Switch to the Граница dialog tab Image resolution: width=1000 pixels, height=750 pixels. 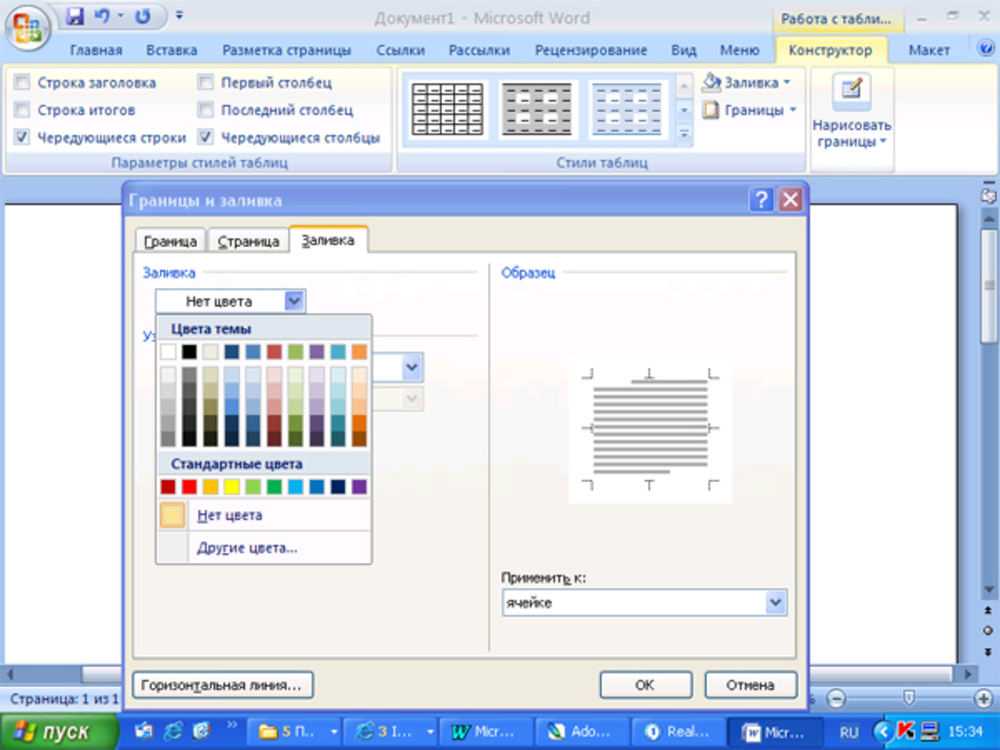pyautogui.click(x=170, y=241)
